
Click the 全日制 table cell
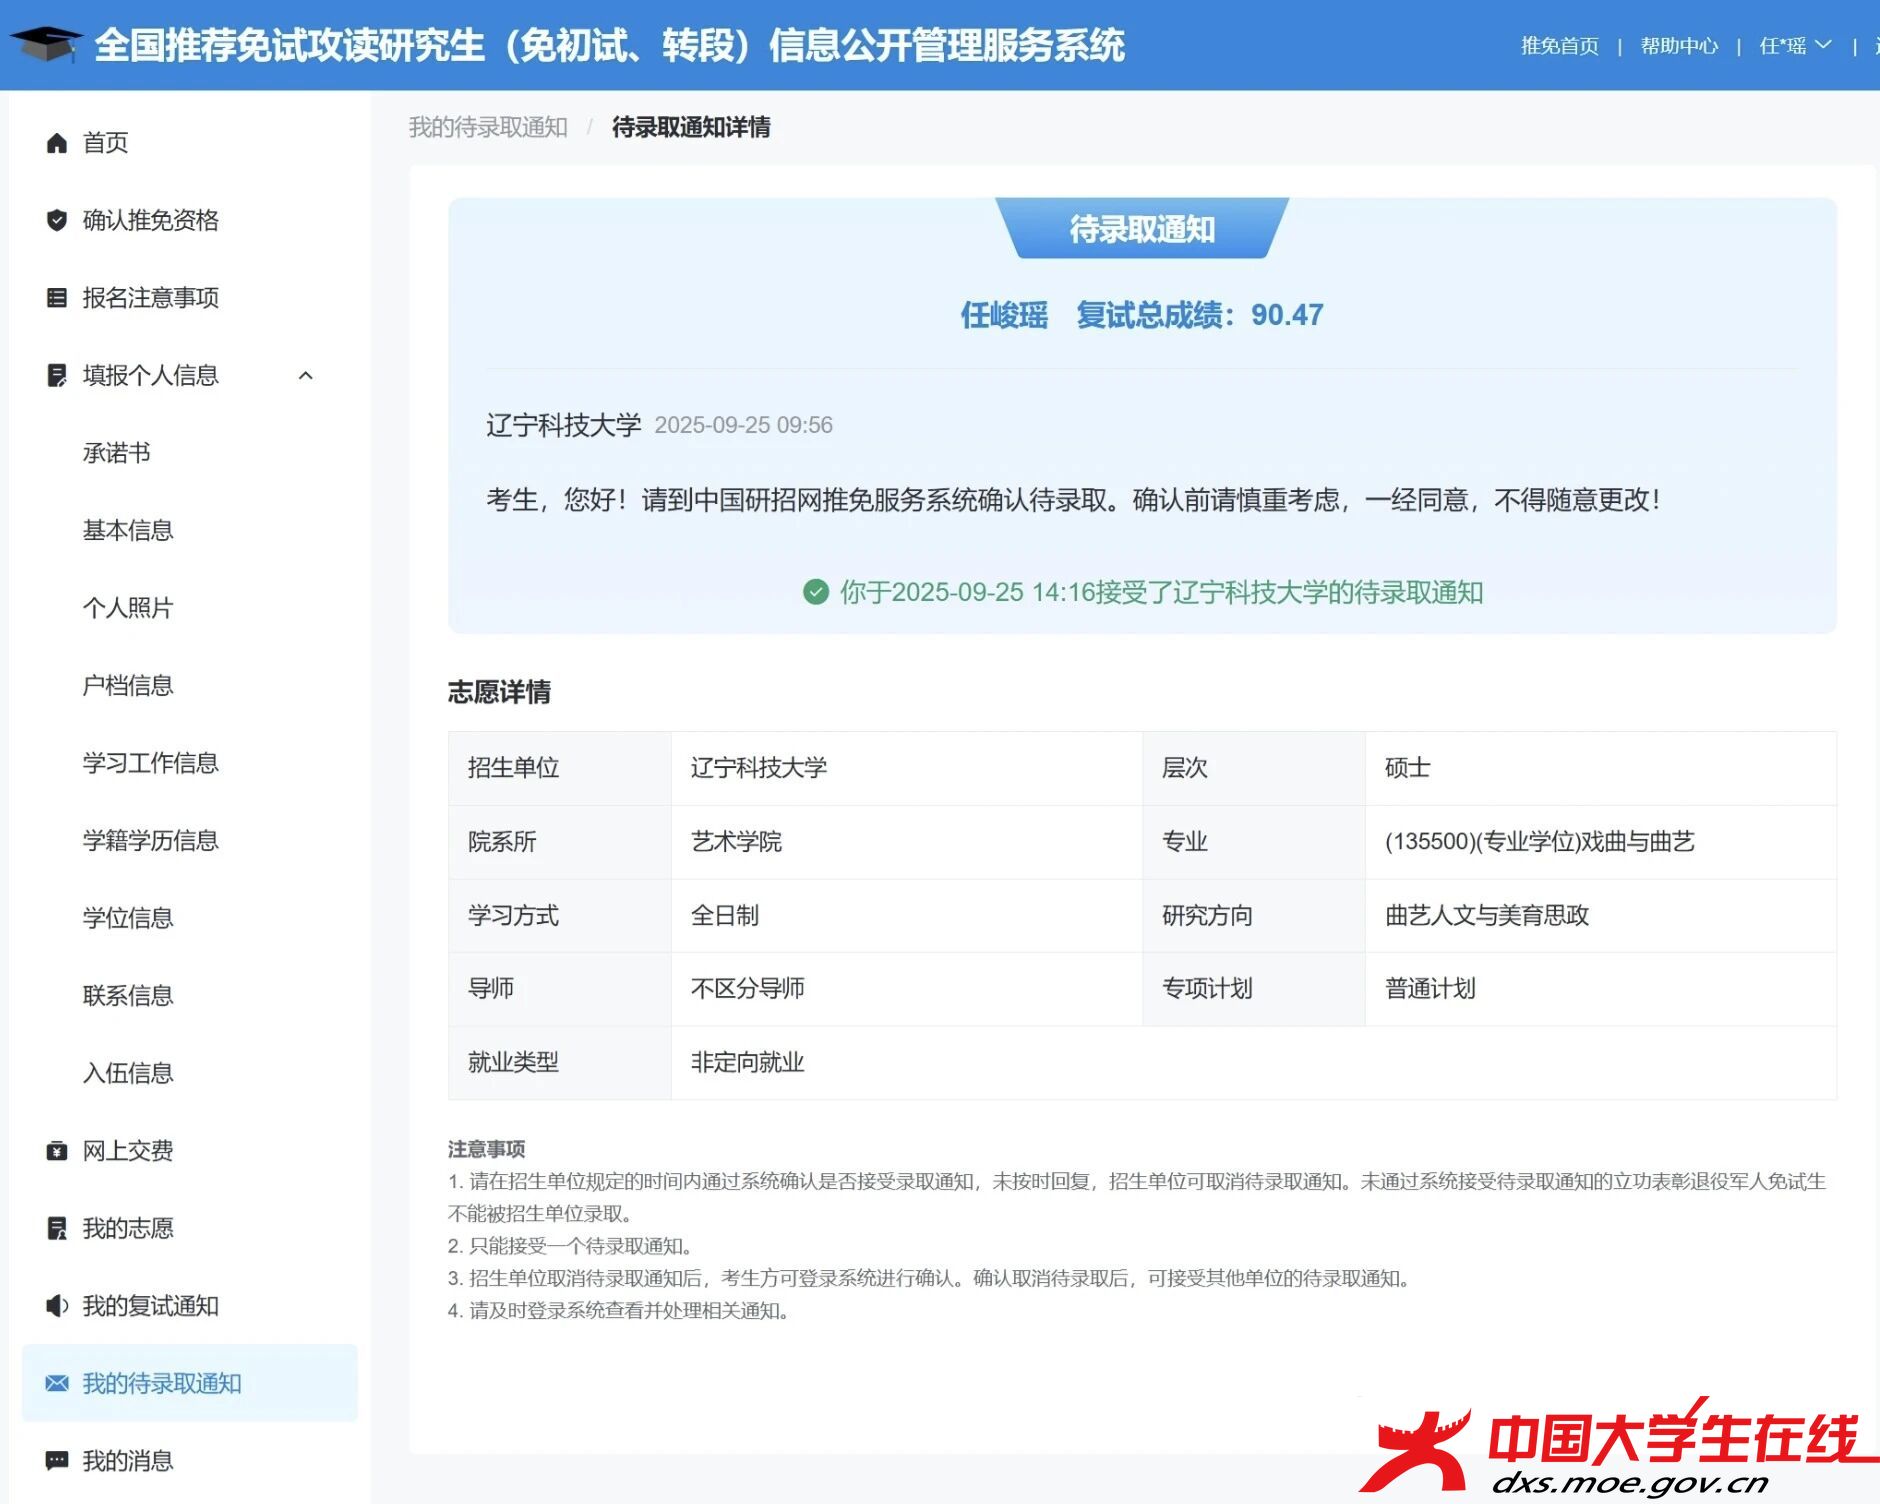(x=906, y=915)
